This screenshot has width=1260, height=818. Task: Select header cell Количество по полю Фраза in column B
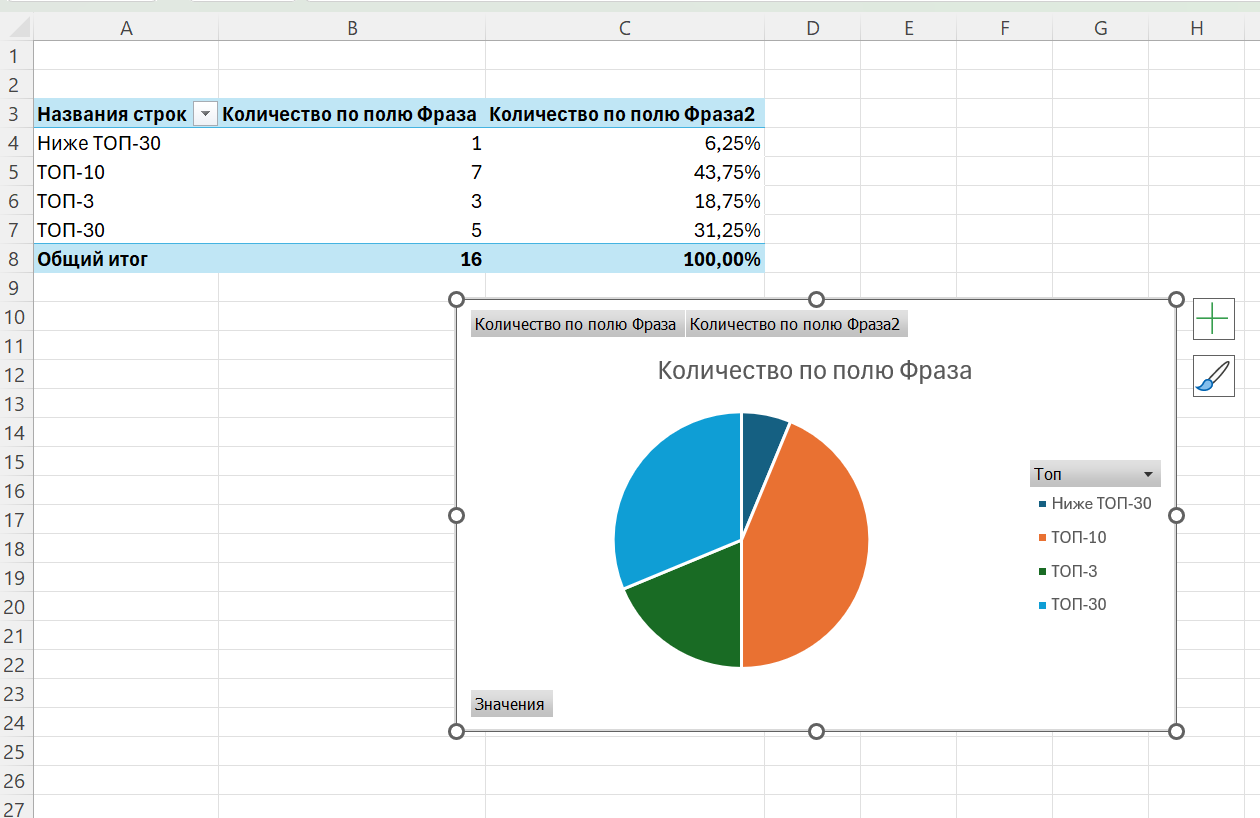[352, 114]
